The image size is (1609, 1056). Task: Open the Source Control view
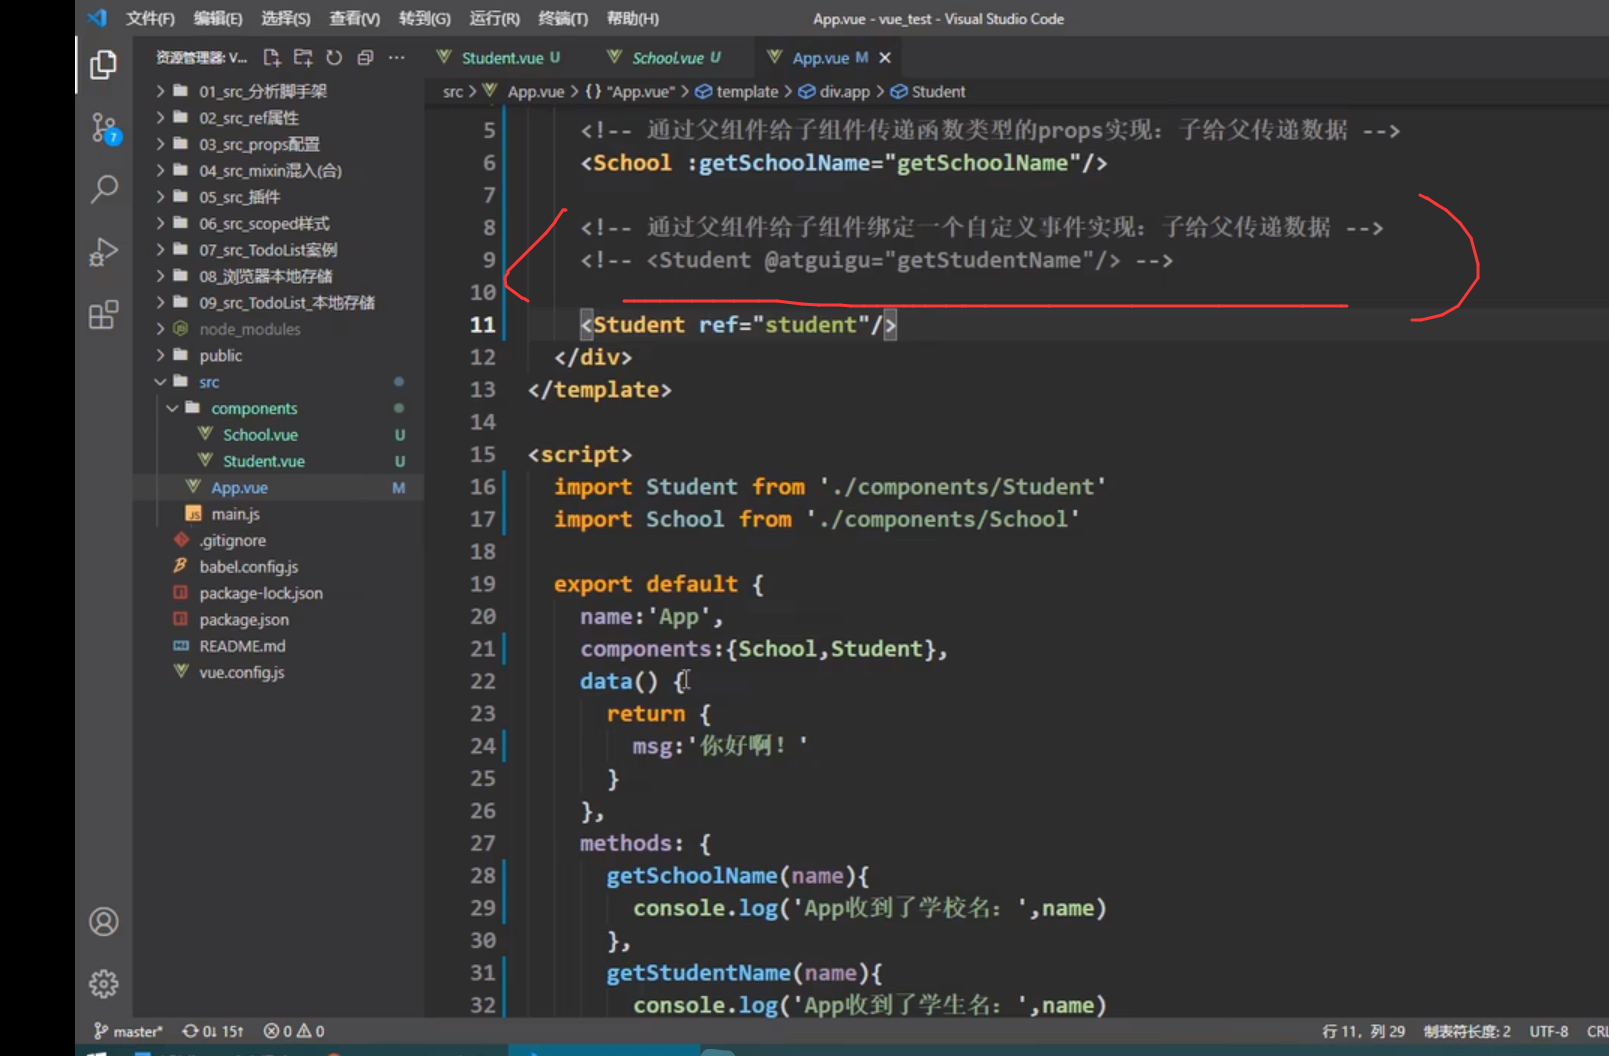pos(103,128)
